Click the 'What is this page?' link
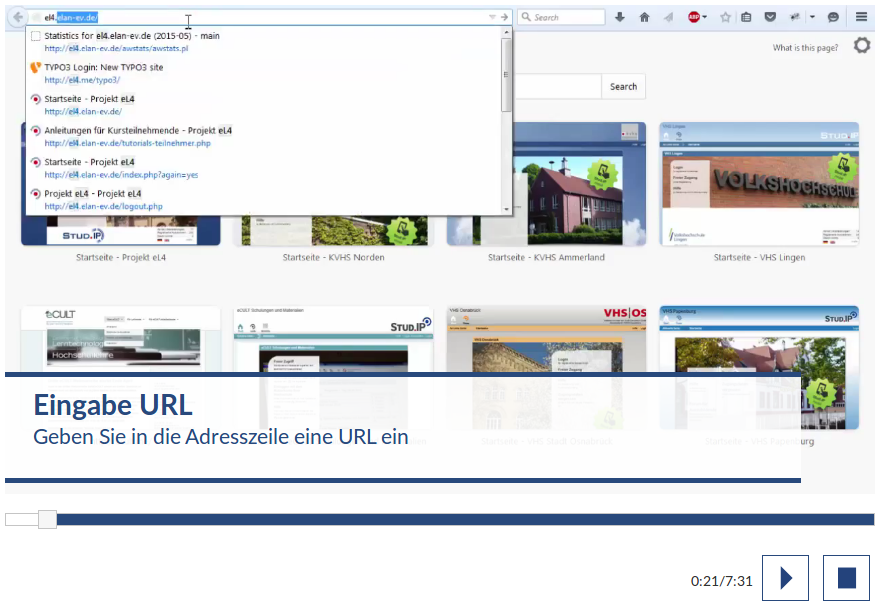 pos(807,48)
